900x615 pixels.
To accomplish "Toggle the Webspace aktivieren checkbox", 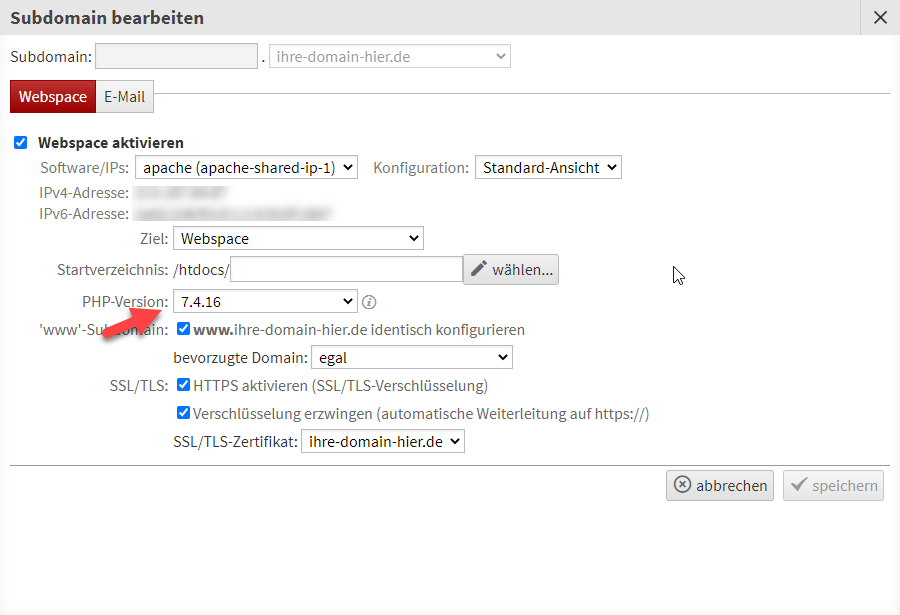I will [x=20, y=143].
